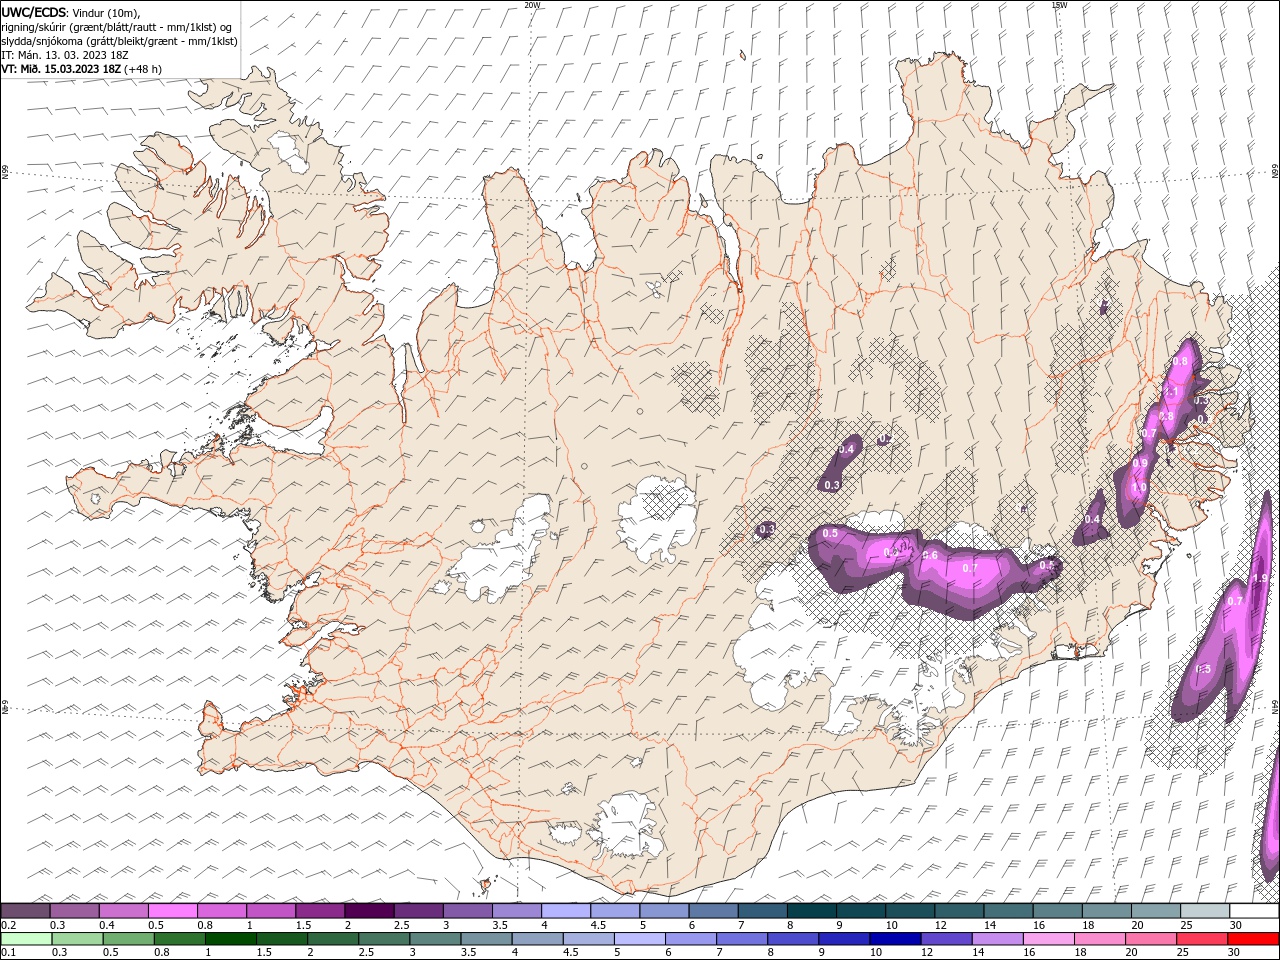Click the 0.6 snowfall value in central band

930,555
